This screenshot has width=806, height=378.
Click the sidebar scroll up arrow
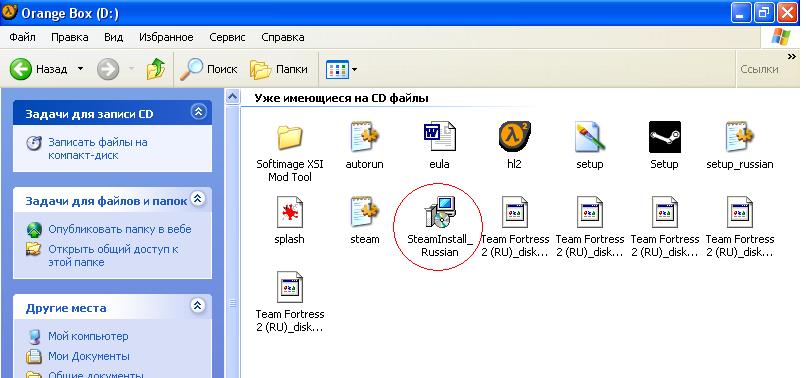coord(232,97)
